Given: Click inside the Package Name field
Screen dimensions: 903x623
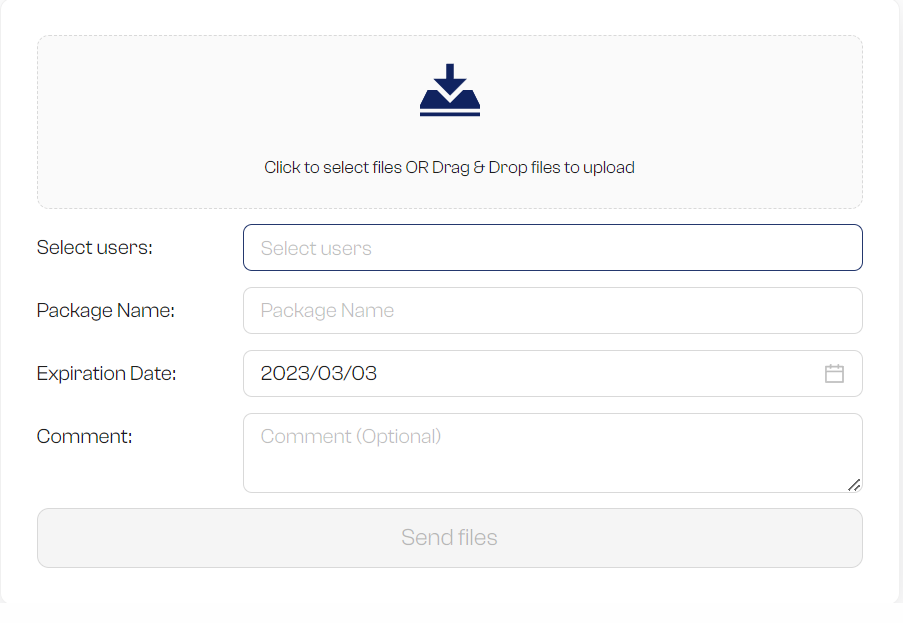Looking at the screenshot, I should tap(552, 310).
